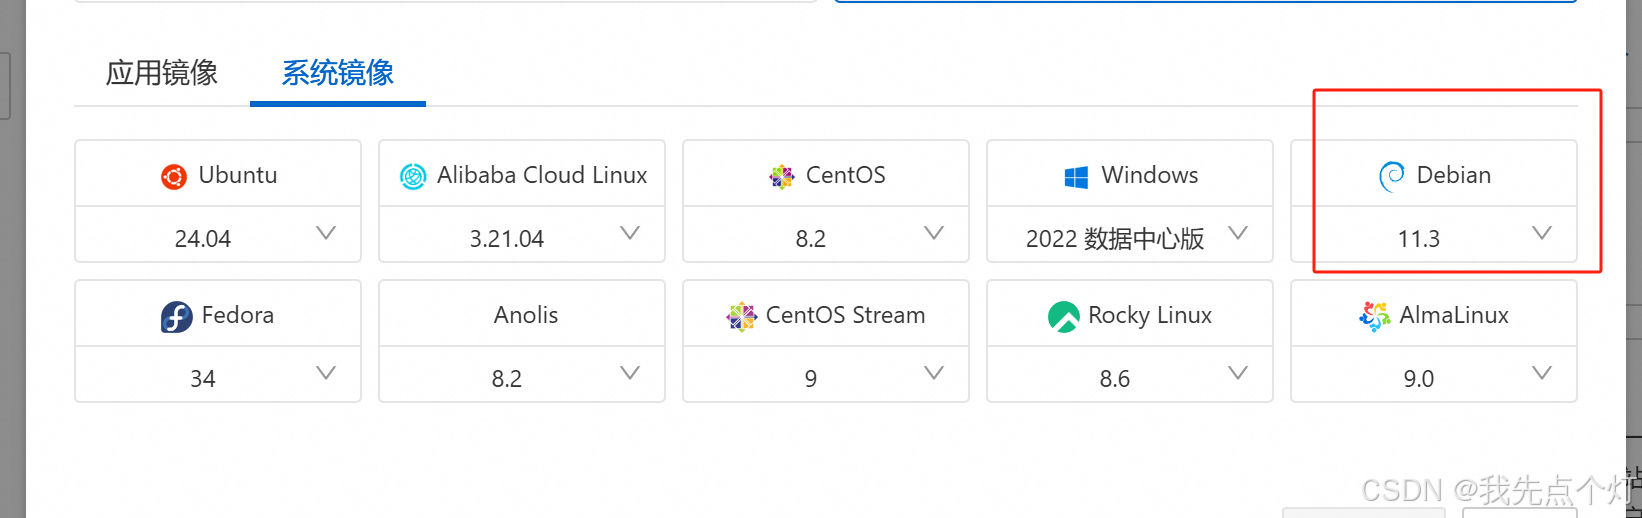Click the Debian version value 11.3

pos(1419,239)
